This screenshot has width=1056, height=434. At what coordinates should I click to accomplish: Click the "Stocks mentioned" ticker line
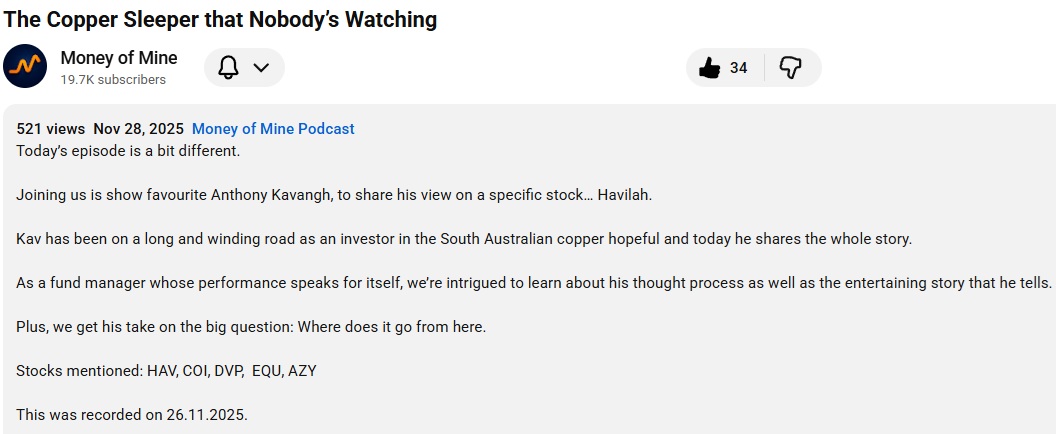pyautogui.click(x=166, y=371)
